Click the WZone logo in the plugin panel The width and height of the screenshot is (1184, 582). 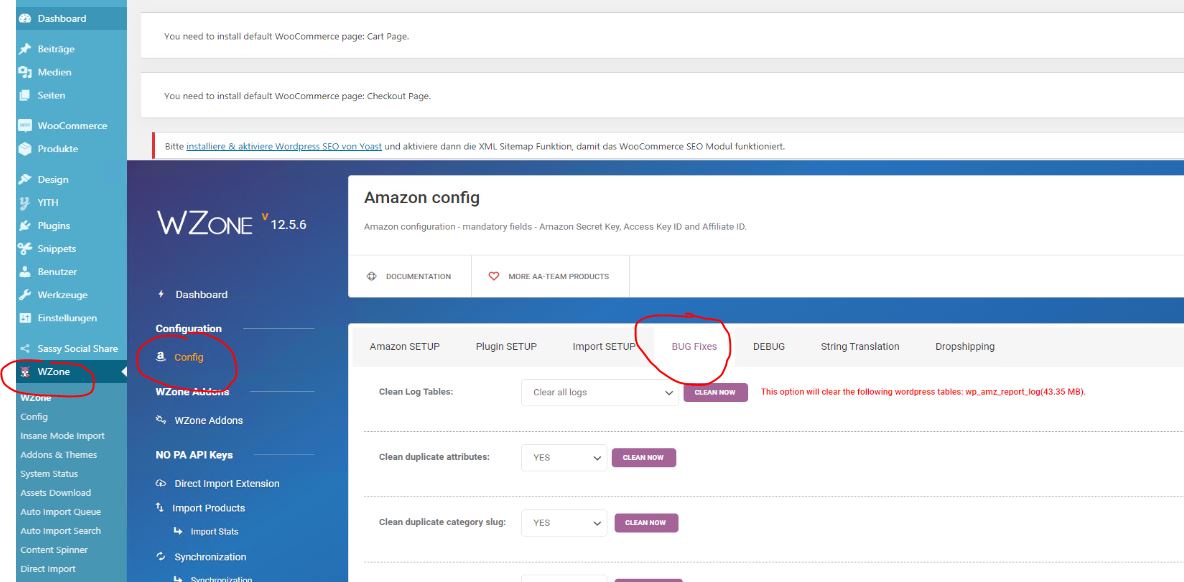click(205, 223)
